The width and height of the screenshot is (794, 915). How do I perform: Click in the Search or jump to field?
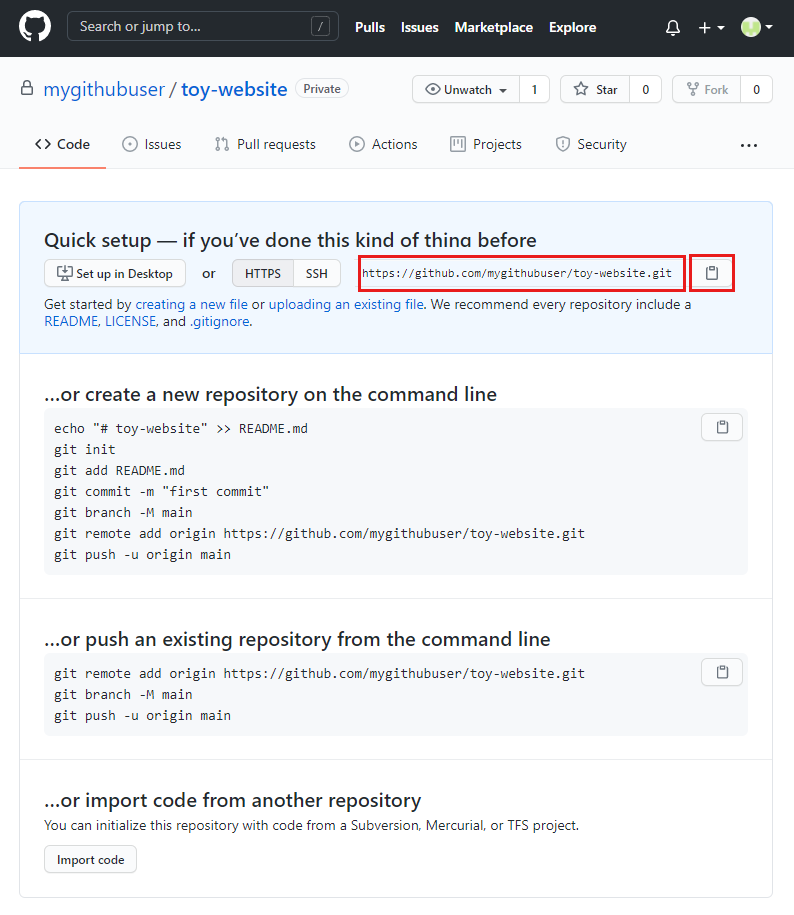click(x=202, y=26)
